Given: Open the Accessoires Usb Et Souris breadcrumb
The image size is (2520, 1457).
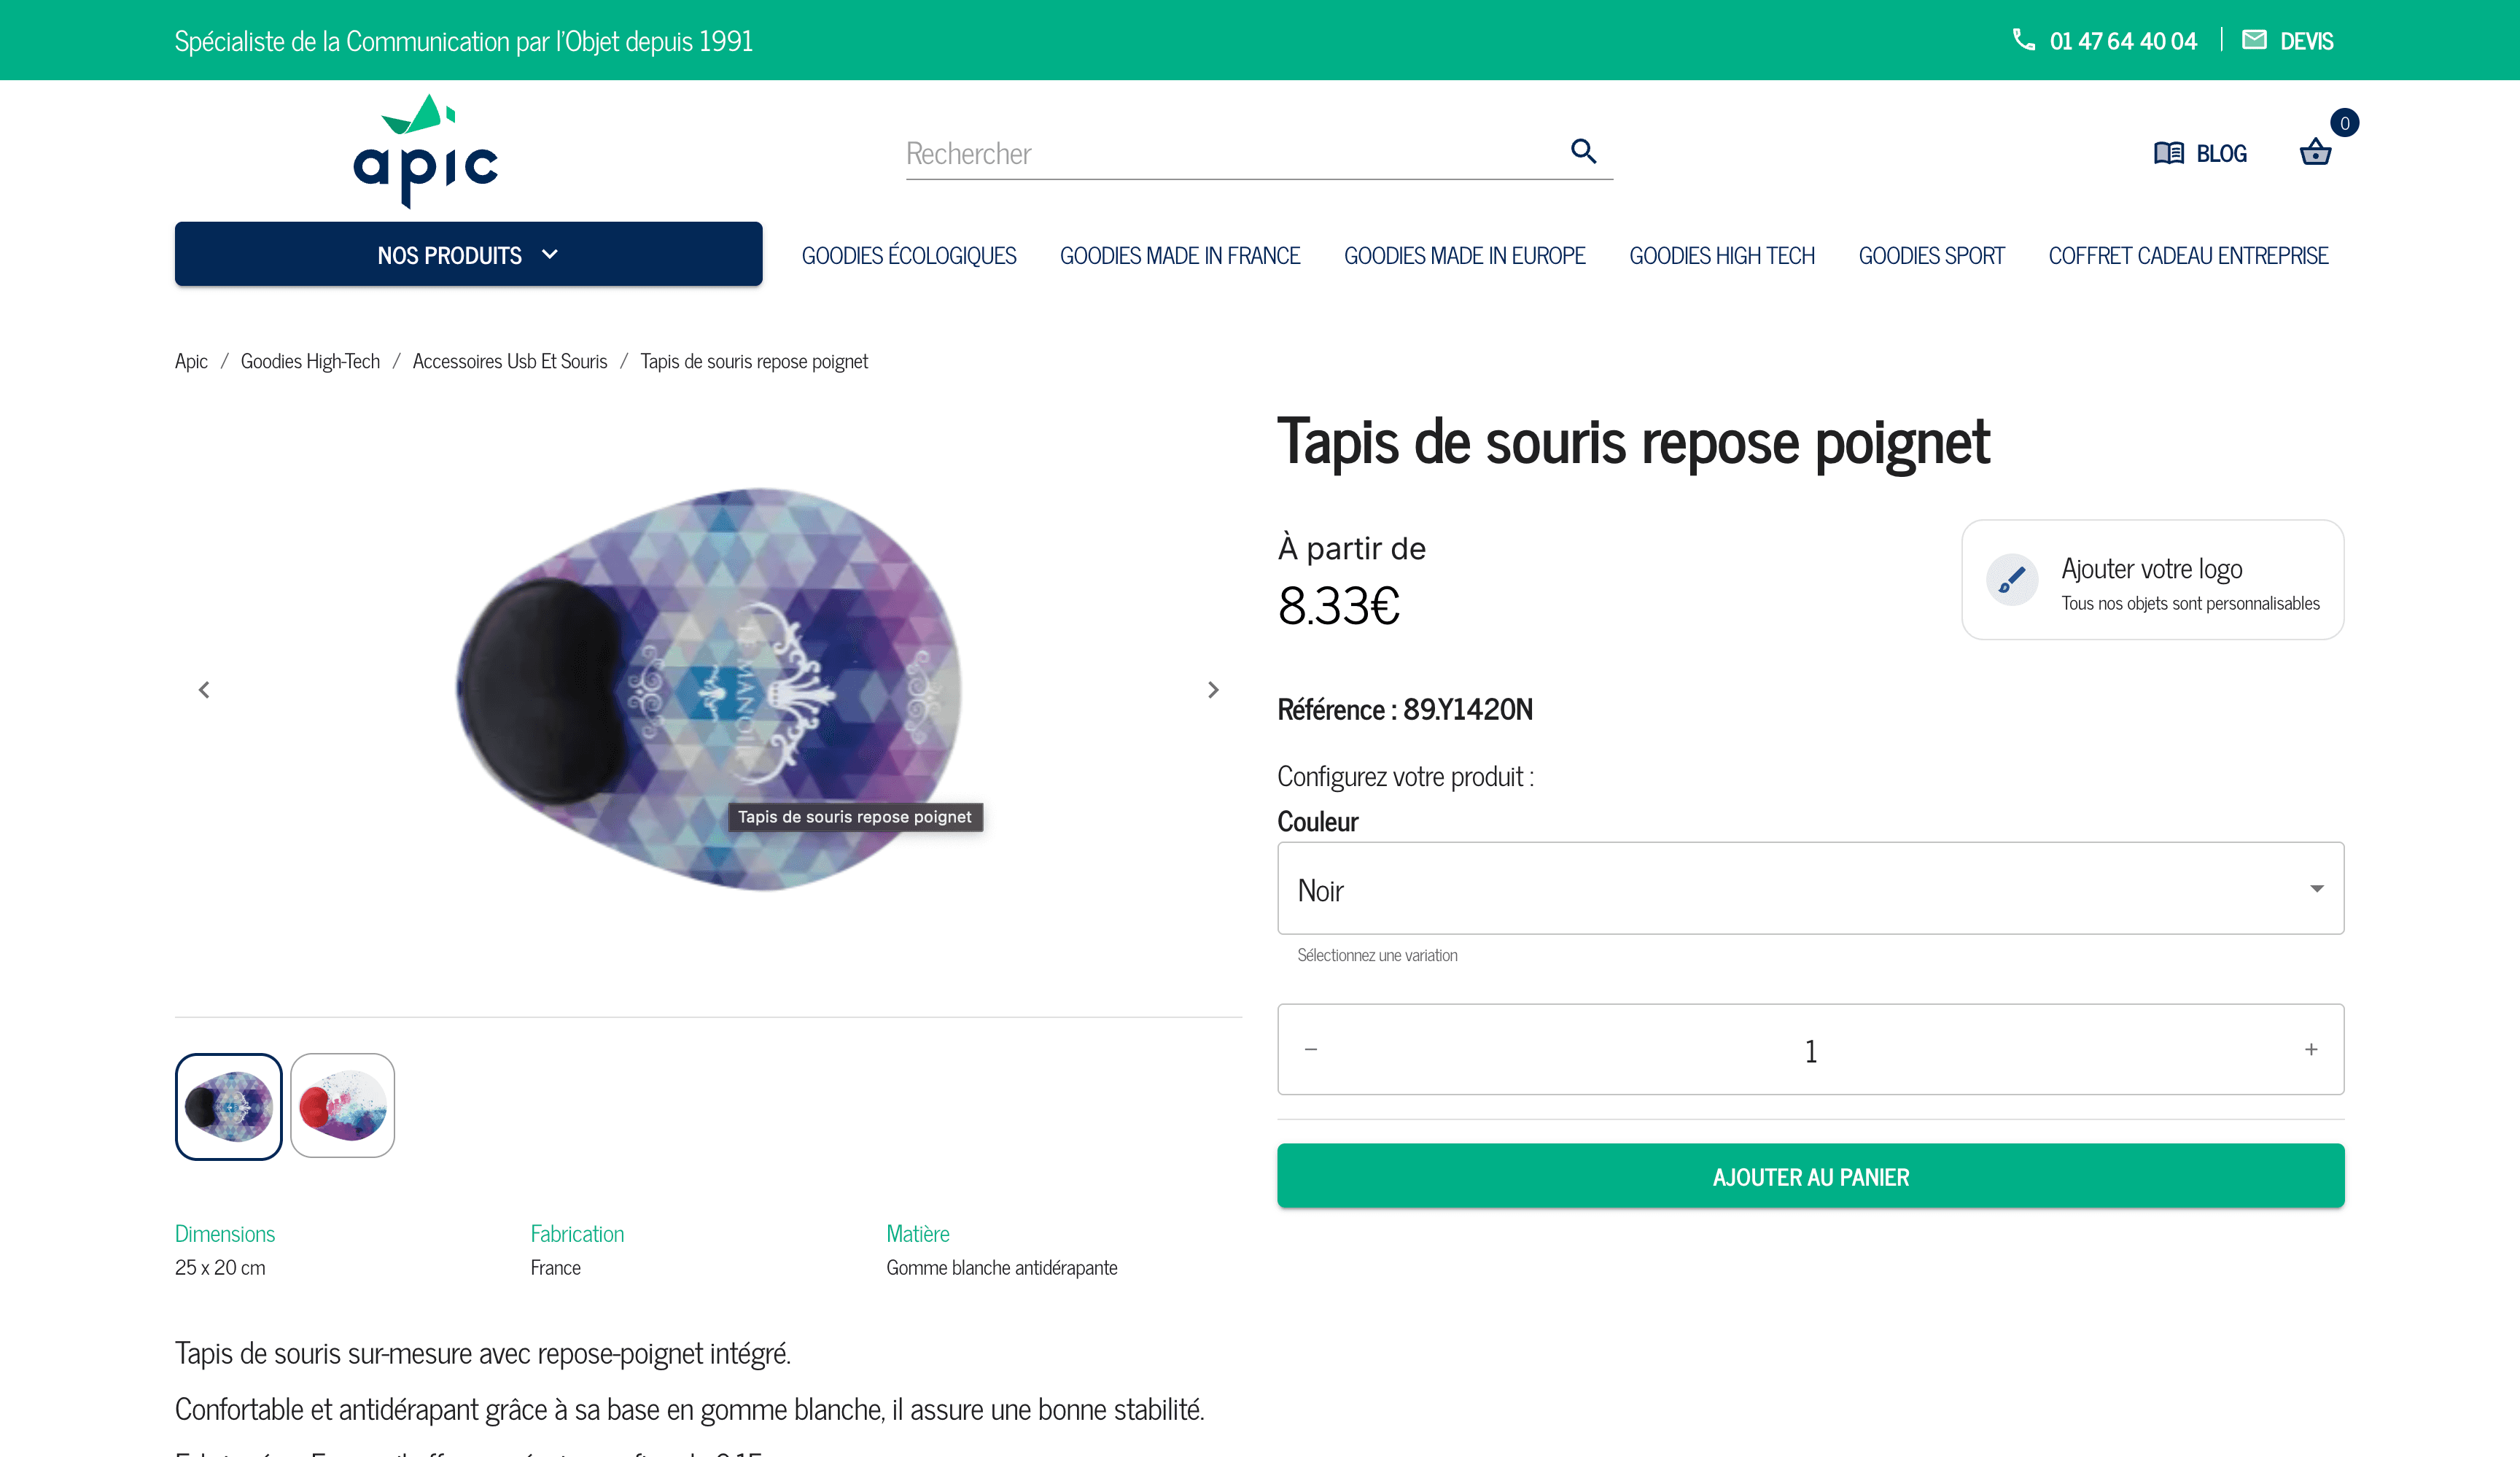Looking at the screenshot, I should [x=509, y=361].
